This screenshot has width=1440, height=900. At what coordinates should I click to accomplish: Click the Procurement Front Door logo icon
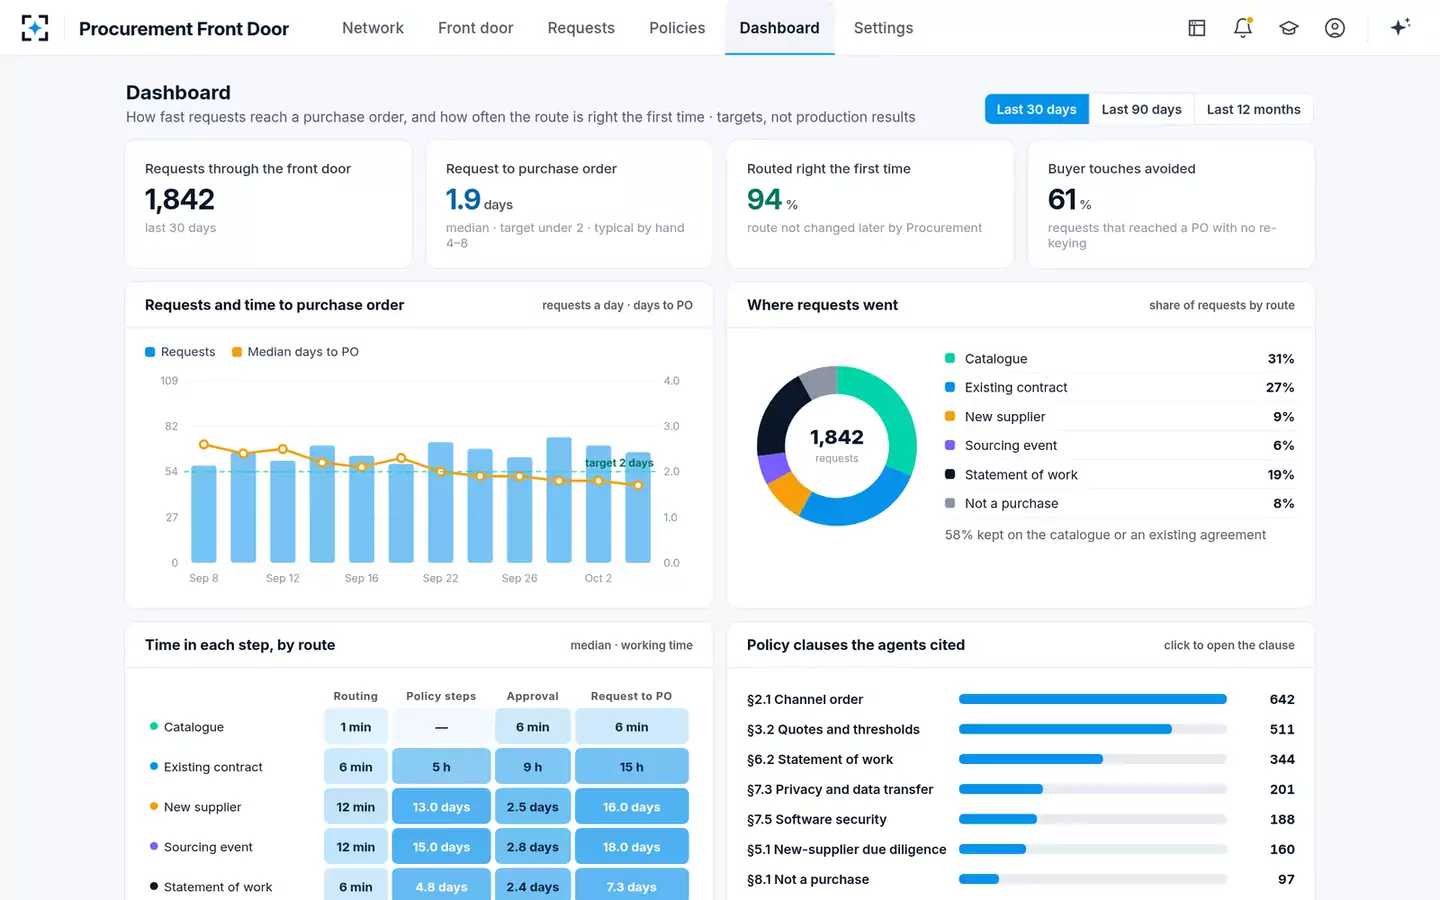35,28
